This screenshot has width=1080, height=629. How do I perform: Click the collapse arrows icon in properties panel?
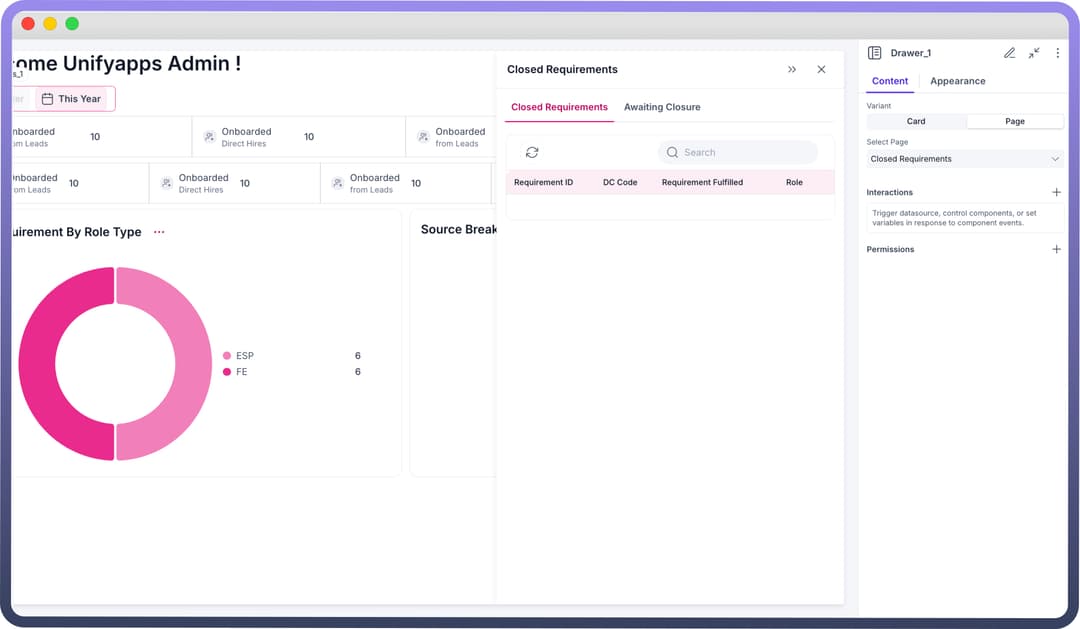click(x=1034, y=53)
